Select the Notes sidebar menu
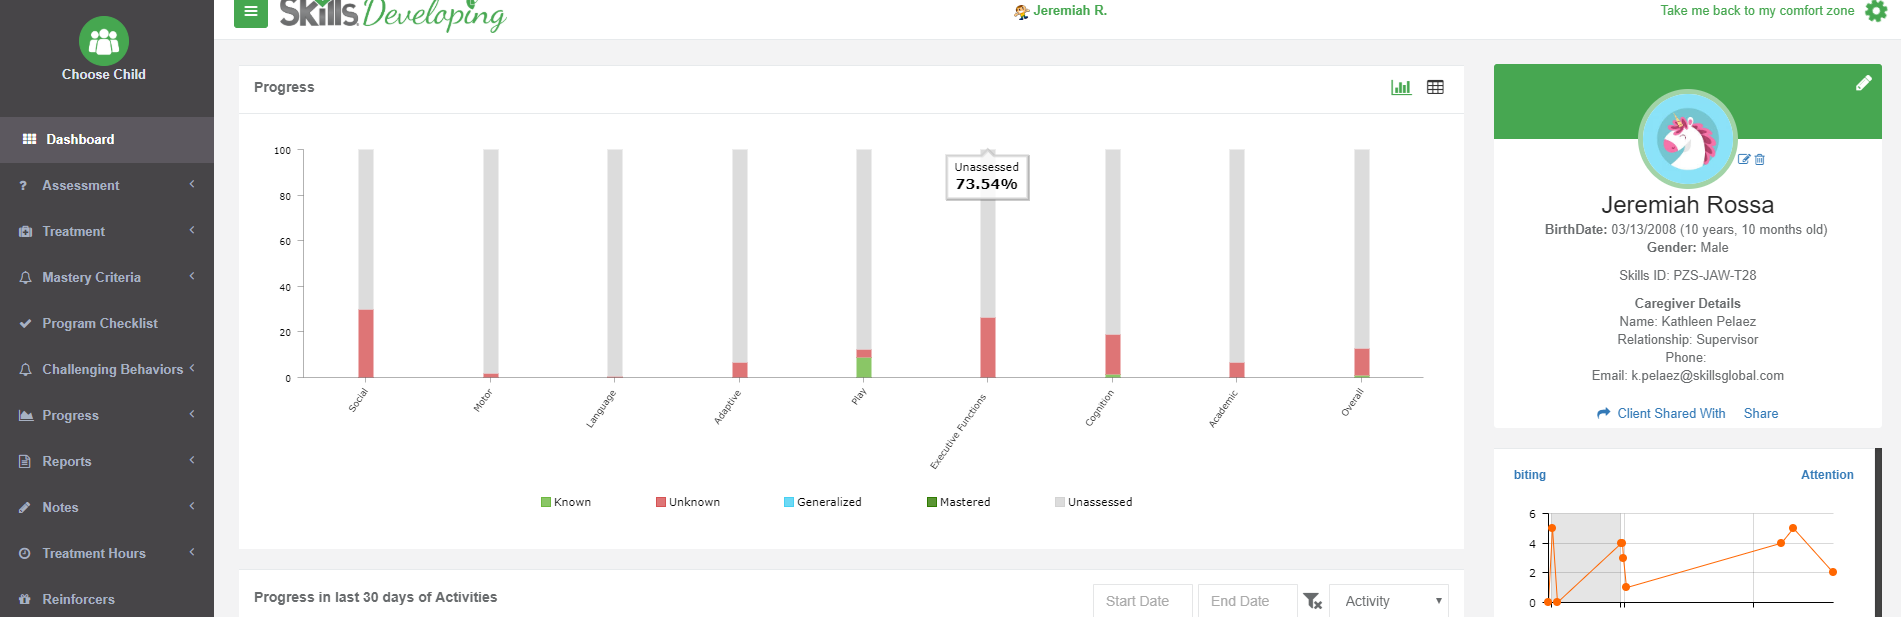The width and height of the screenshot is (1901, 617). 107,507
